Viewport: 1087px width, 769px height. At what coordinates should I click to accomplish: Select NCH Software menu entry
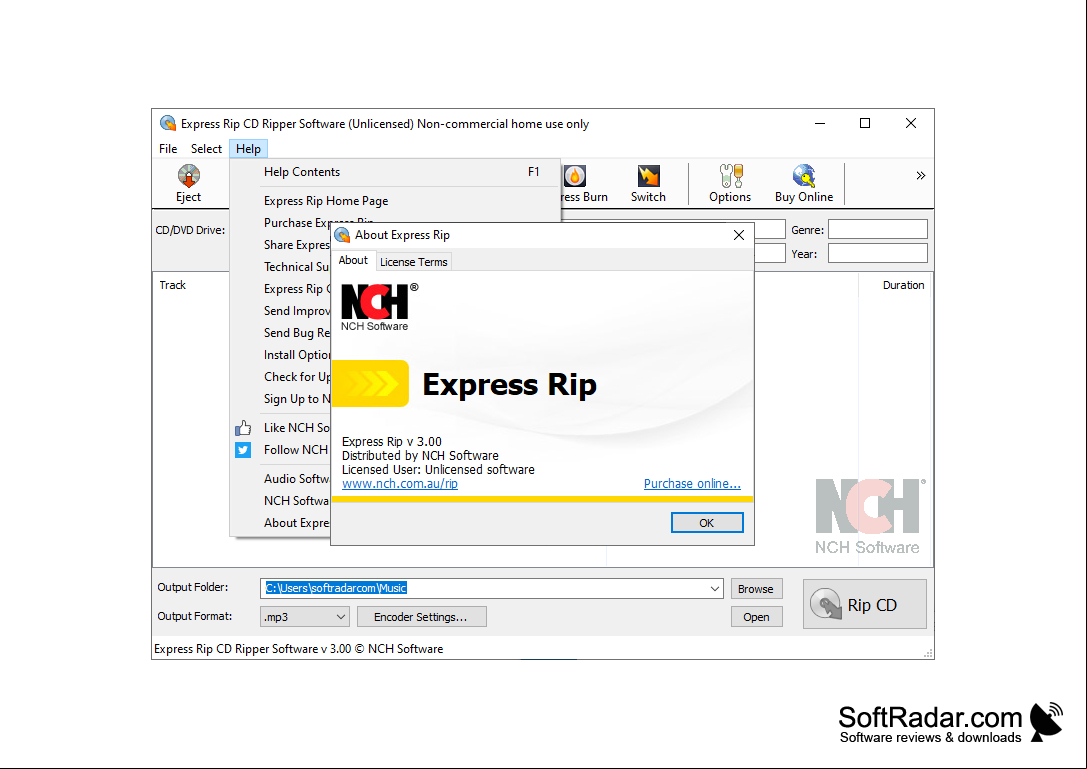click(281, 501)
